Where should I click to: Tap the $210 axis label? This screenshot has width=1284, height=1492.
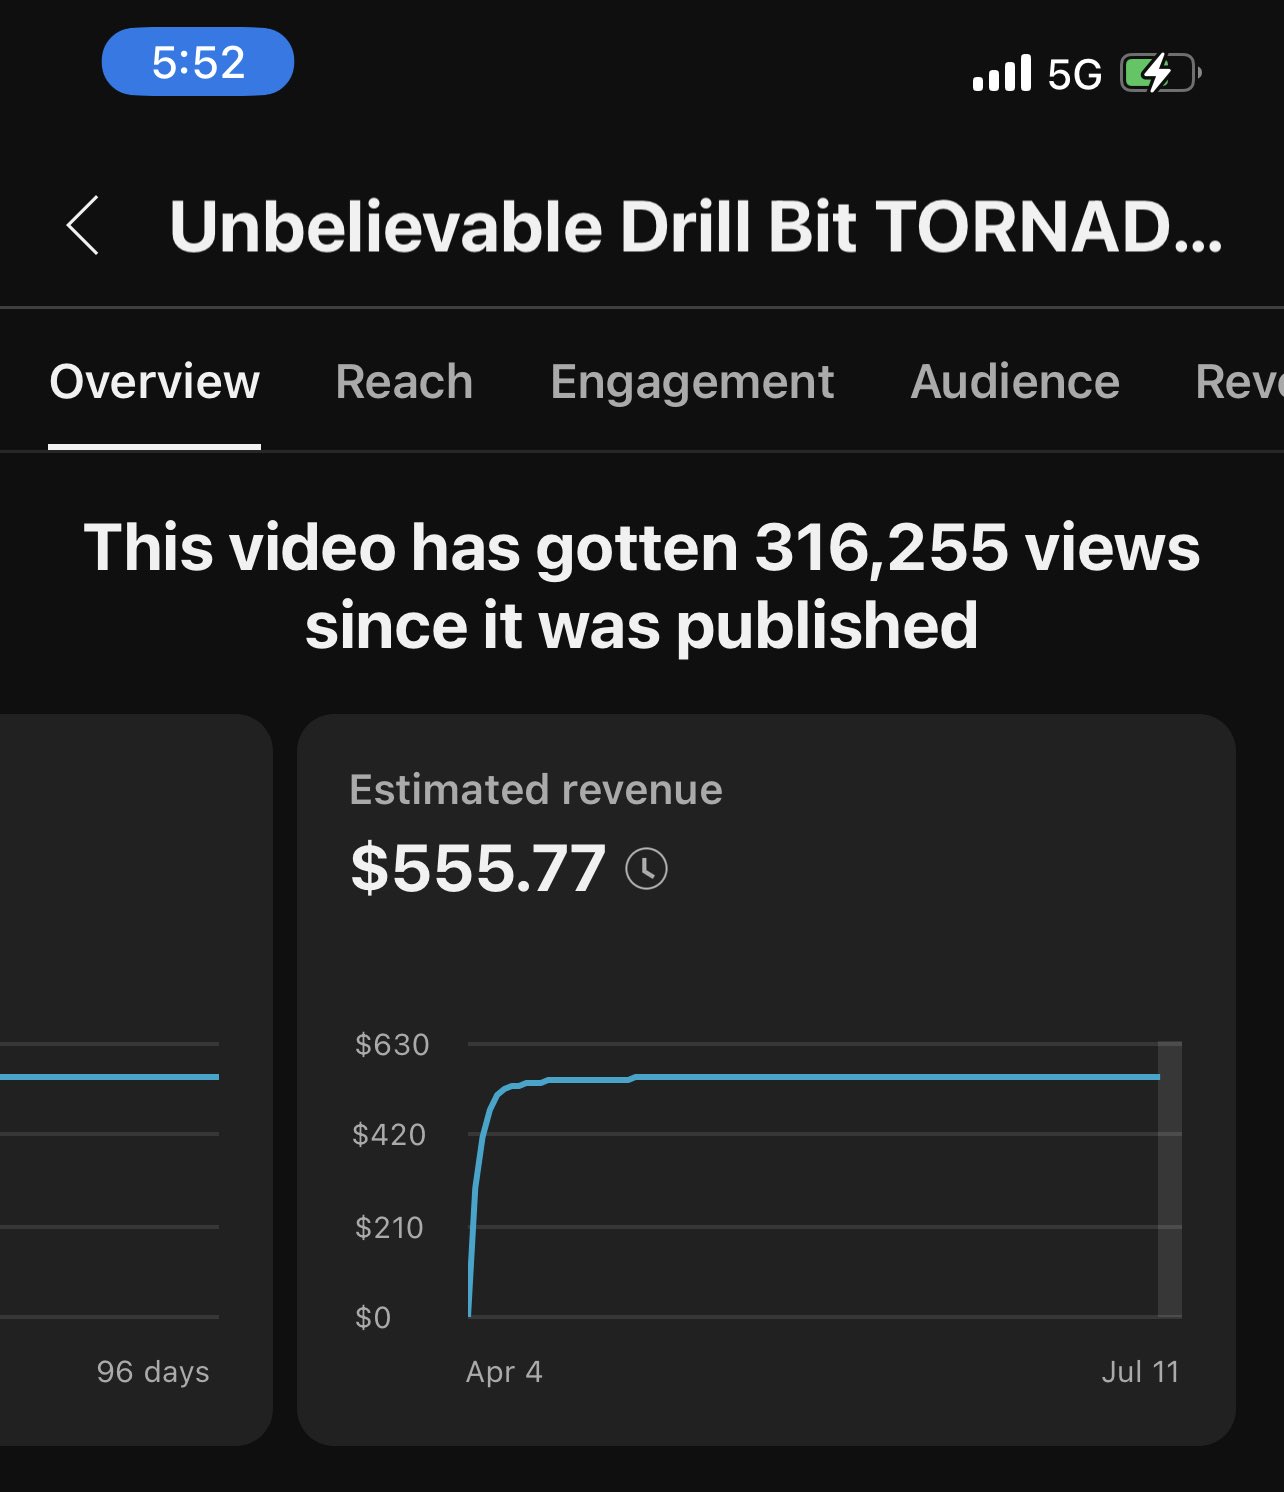(x=390, y=1227)
